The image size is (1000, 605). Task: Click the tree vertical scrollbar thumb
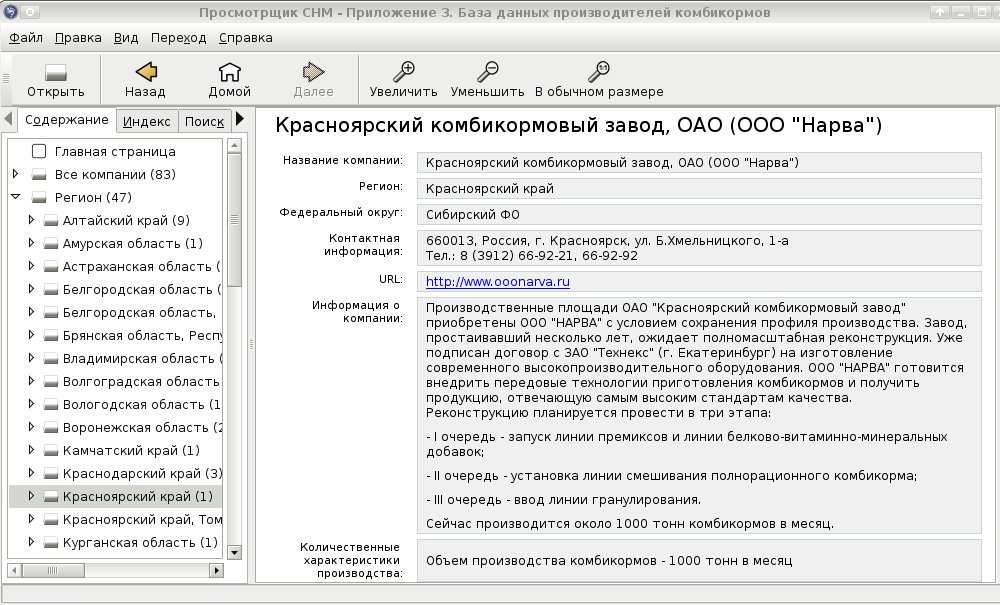click(234, 220)
